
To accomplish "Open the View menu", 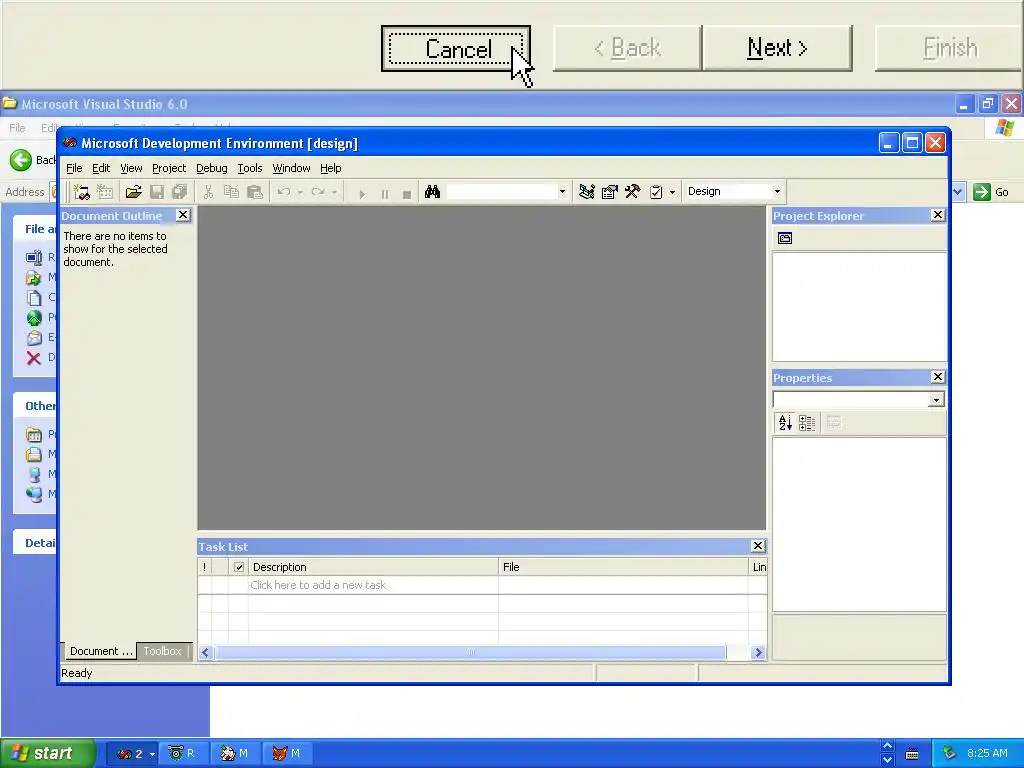I will point(131,168).
